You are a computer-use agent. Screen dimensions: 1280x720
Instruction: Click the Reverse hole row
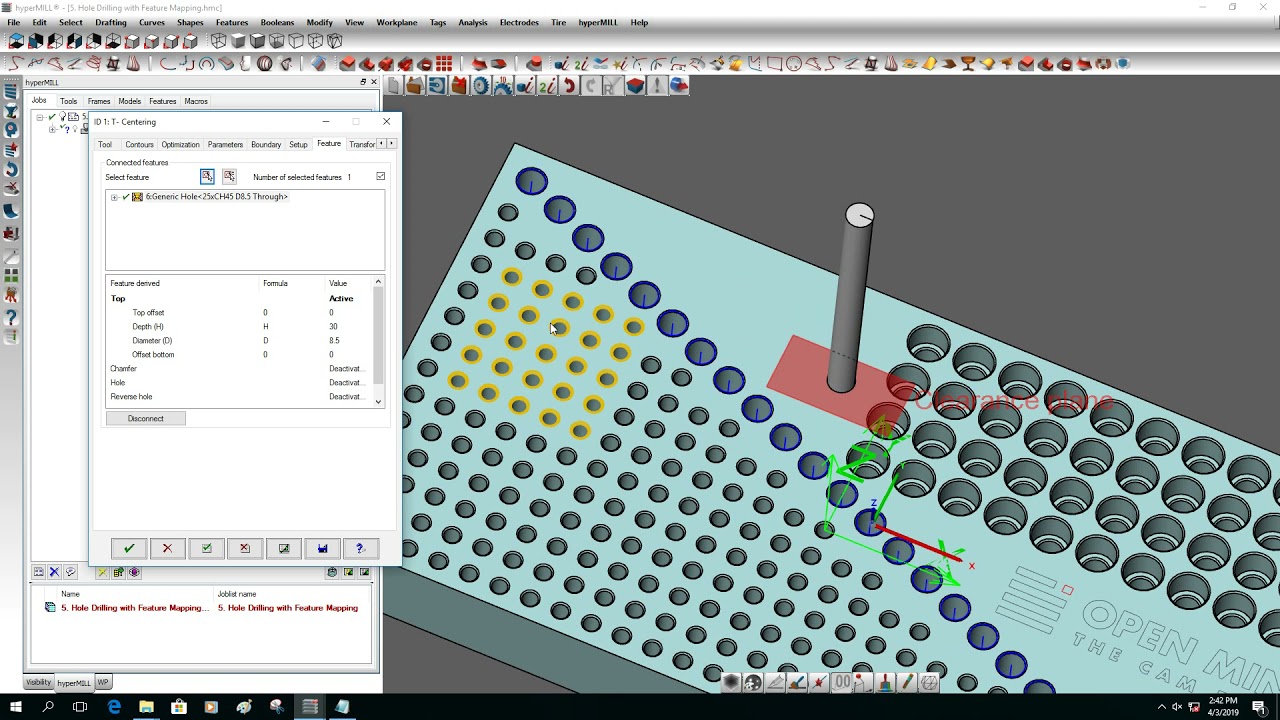coord(240,397)
